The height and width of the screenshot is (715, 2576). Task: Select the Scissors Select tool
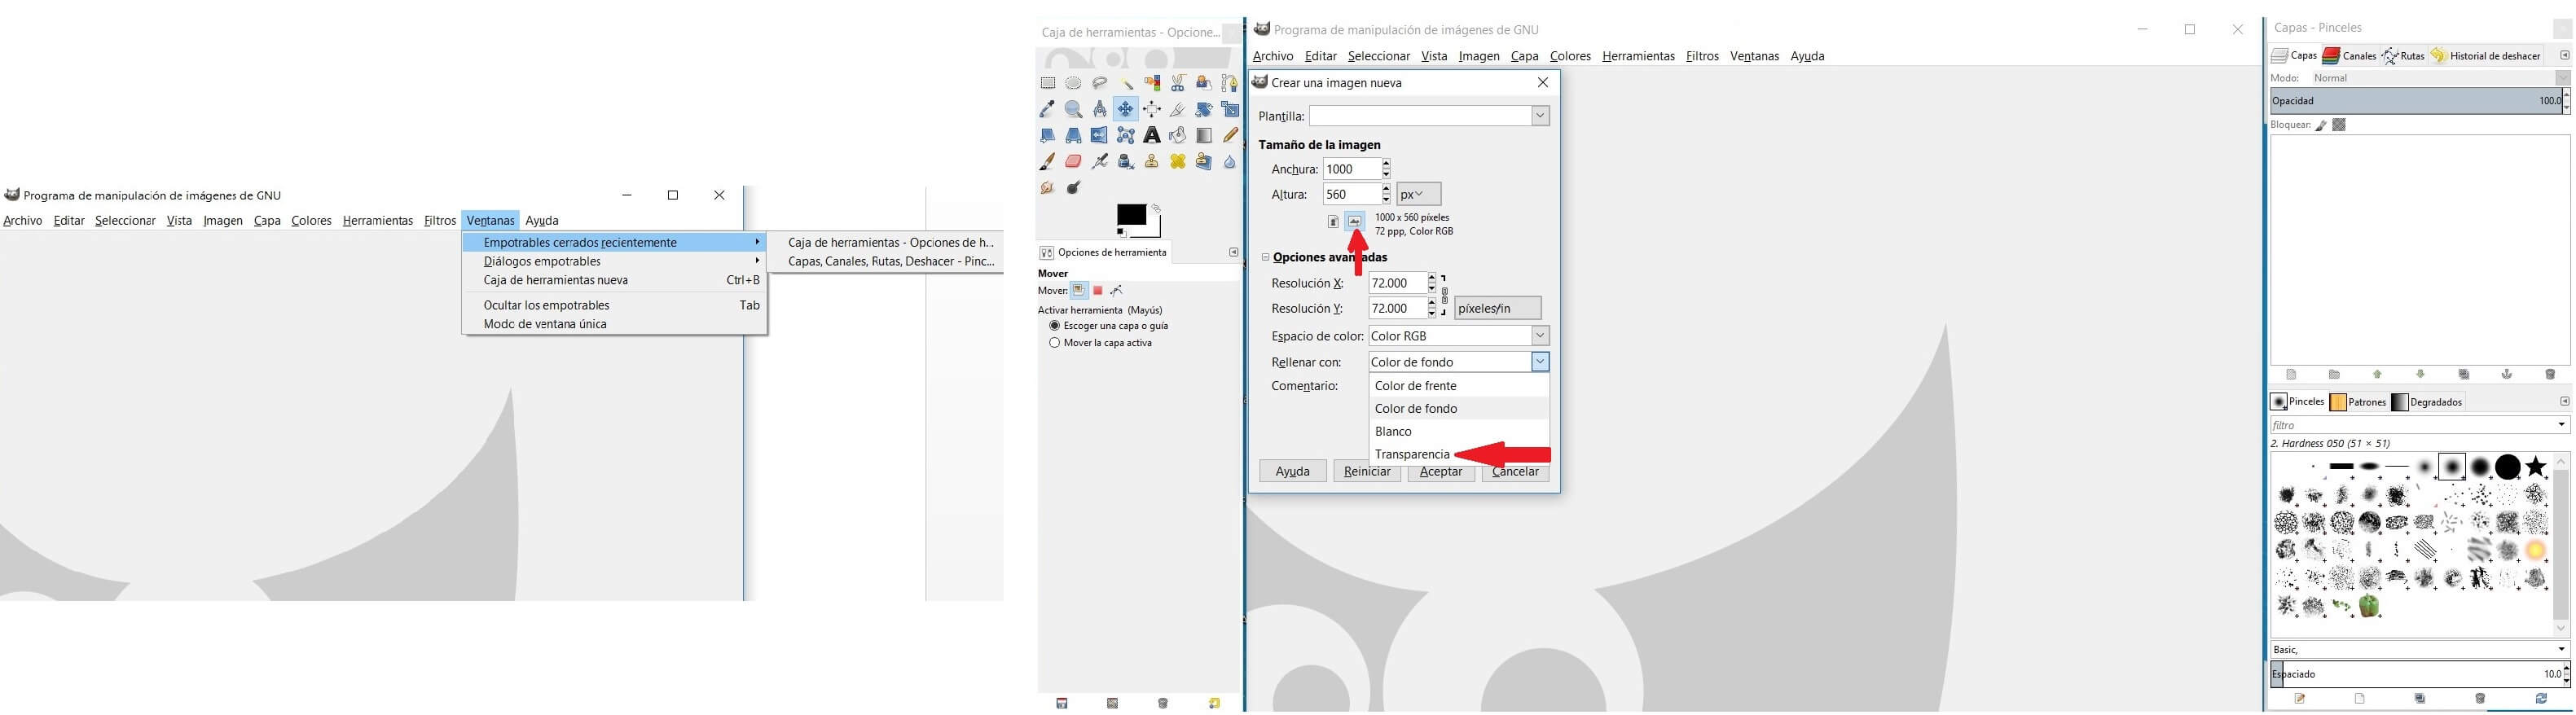1178,83
